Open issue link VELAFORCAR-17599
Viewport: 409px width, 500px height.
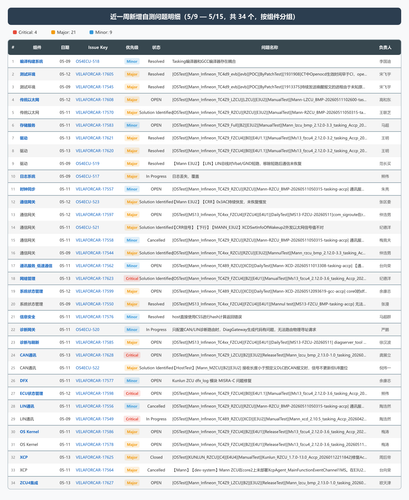95,291
